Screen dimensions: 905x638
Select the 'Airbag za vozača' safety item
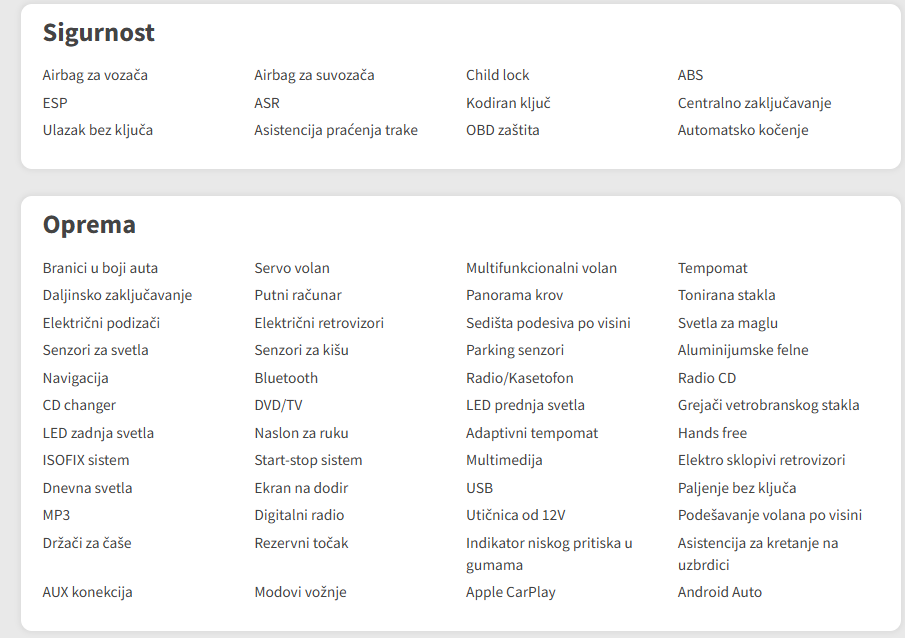[95, 75]
